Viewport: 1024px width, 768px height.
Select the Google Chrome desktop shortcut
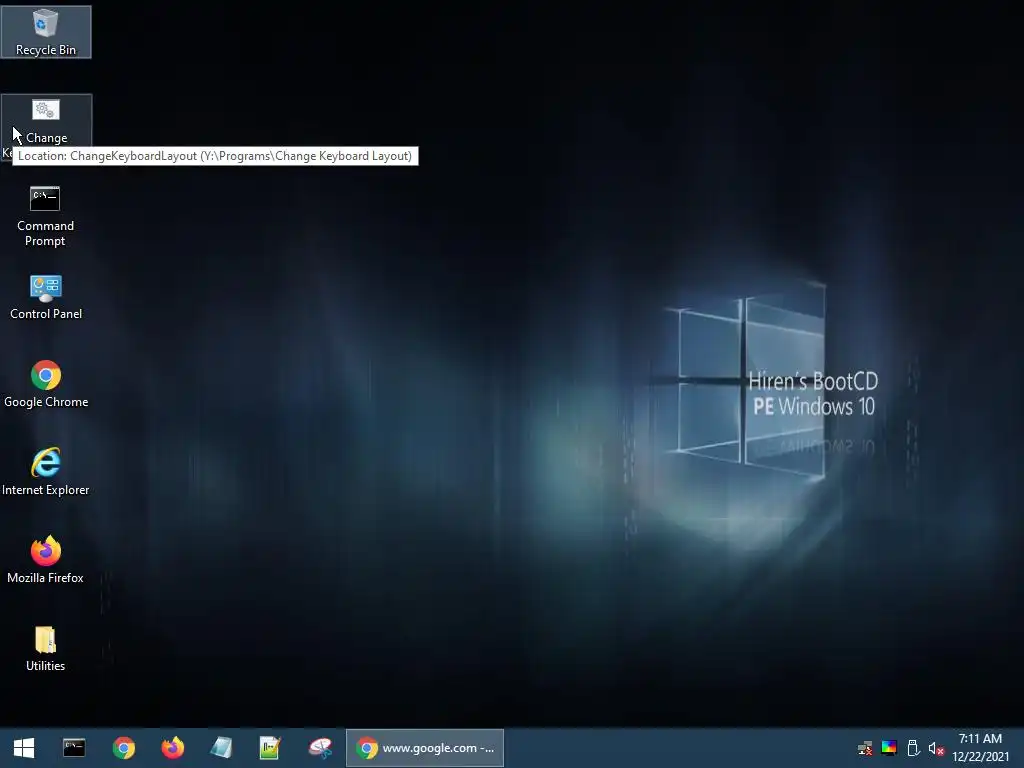pyautogui.click(x=46, y=385)
